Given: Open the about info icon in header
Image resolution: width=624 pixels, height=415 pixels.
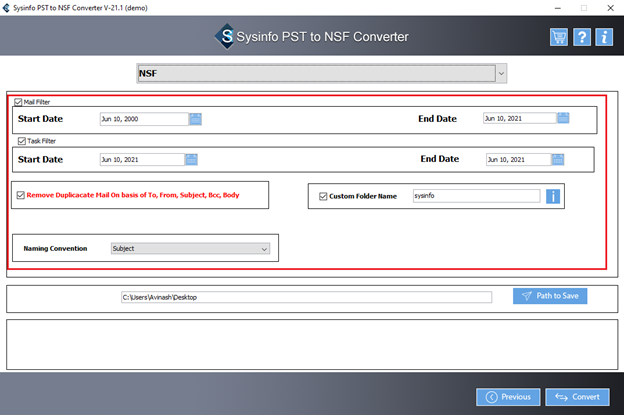Looking at the screenshot, I should tap(604, 37).
